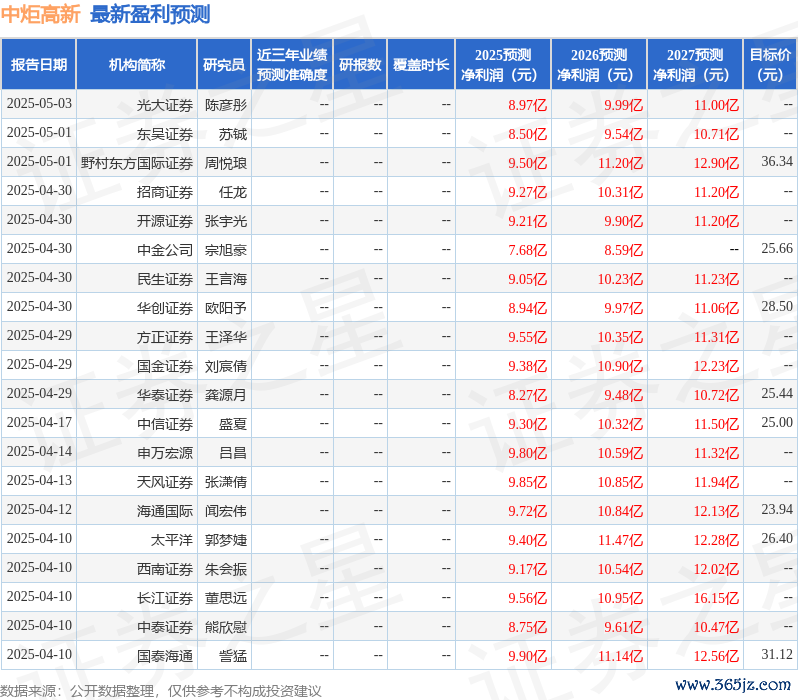Click the 2025-04-14 report date

[x=39, y=452]
